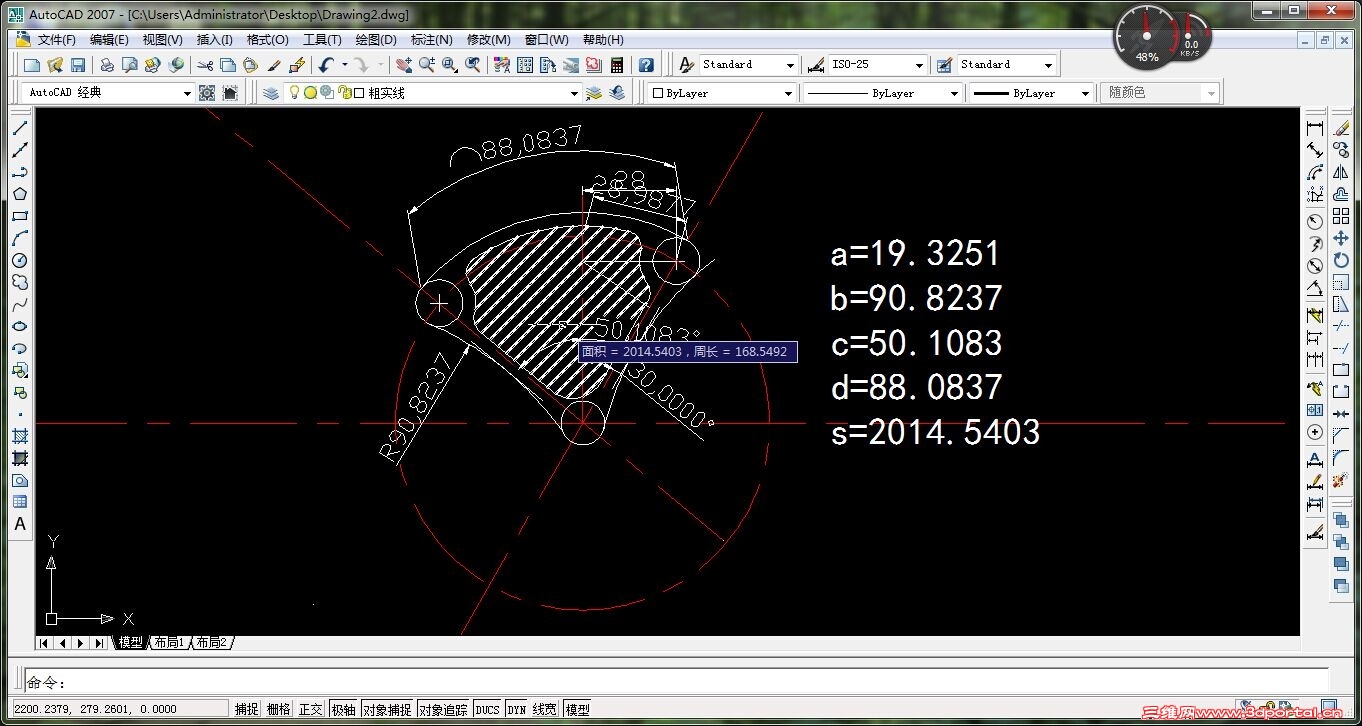Open the Standard table style dropdown

click(x=1048, y=65)
